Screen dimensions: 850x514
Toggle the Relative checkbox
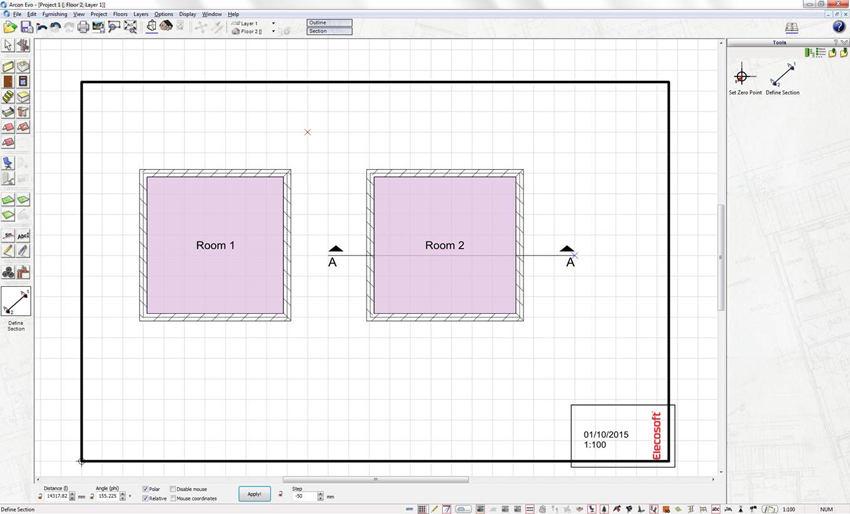145,498
